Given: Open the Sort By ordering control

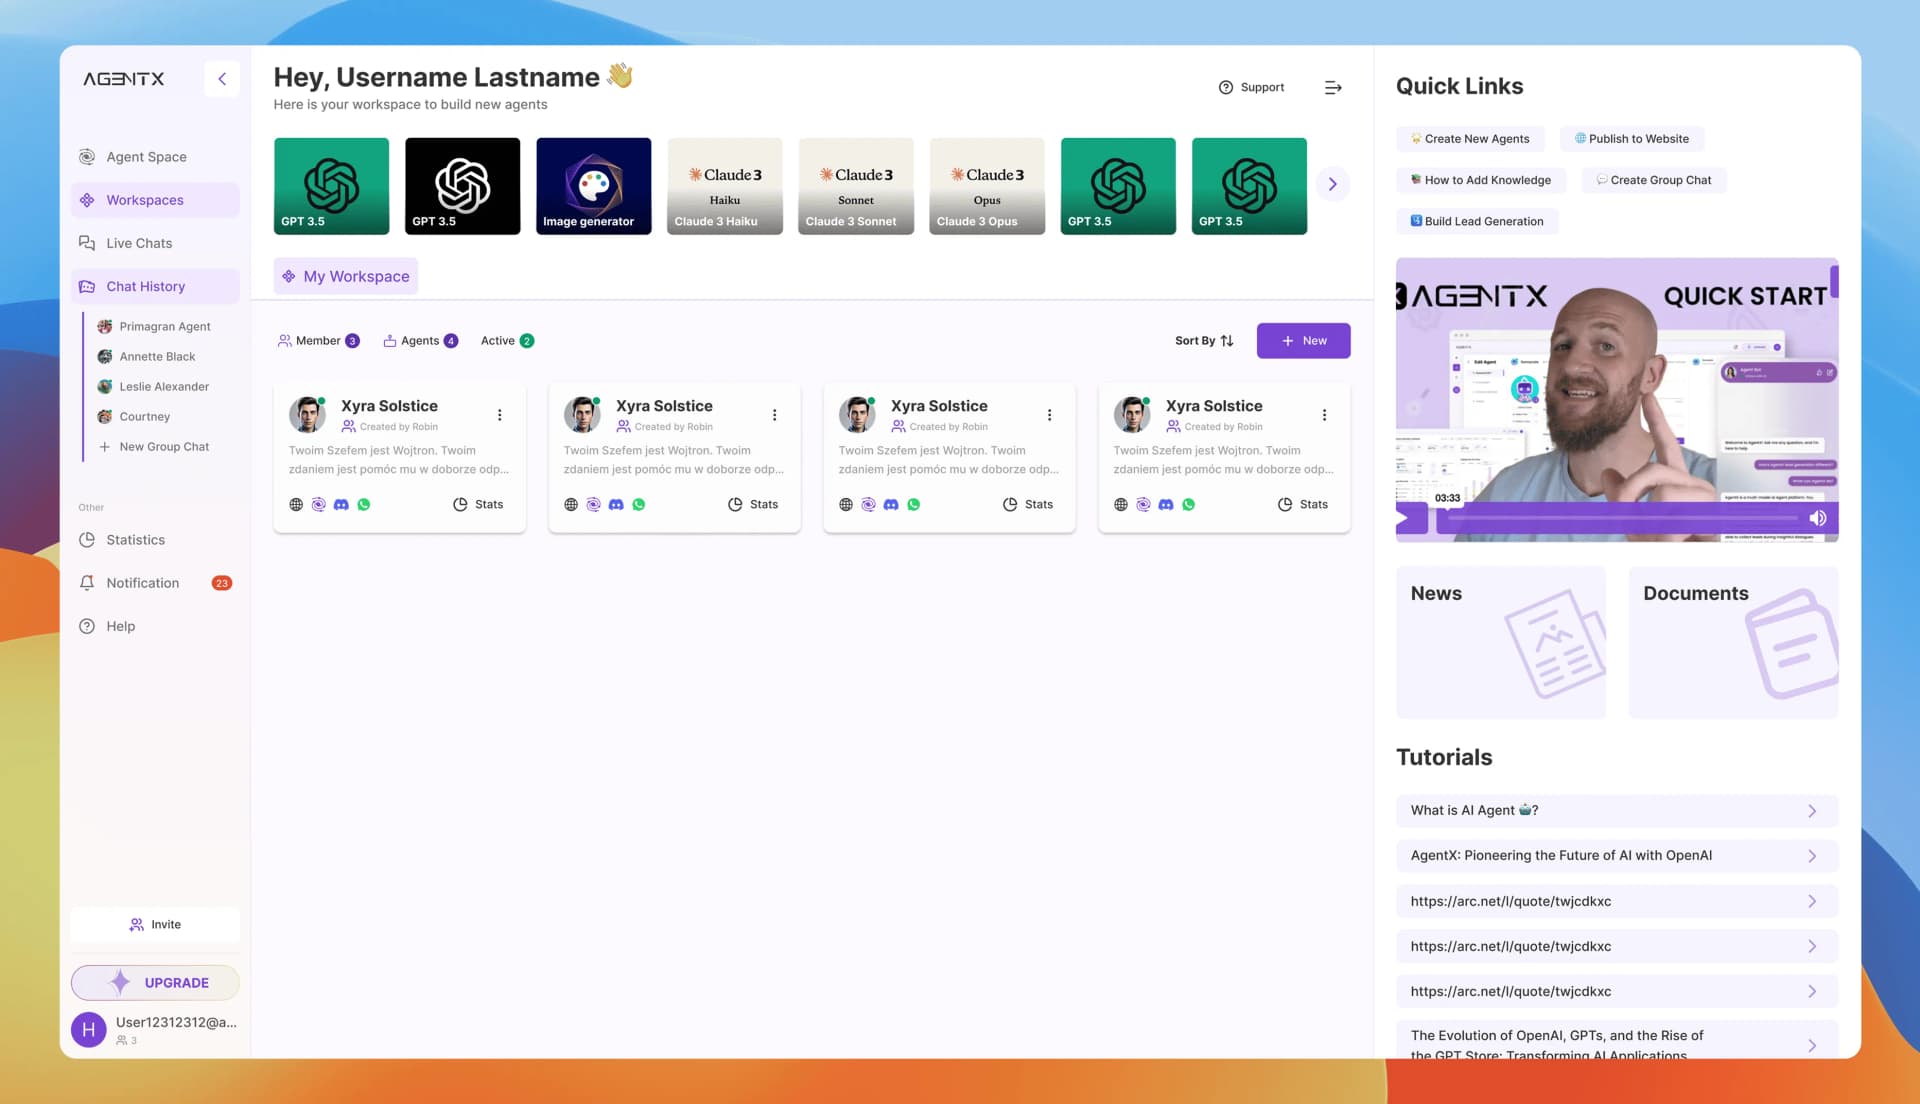Looking at the screenshot, I should click(x=1204, y=340).
